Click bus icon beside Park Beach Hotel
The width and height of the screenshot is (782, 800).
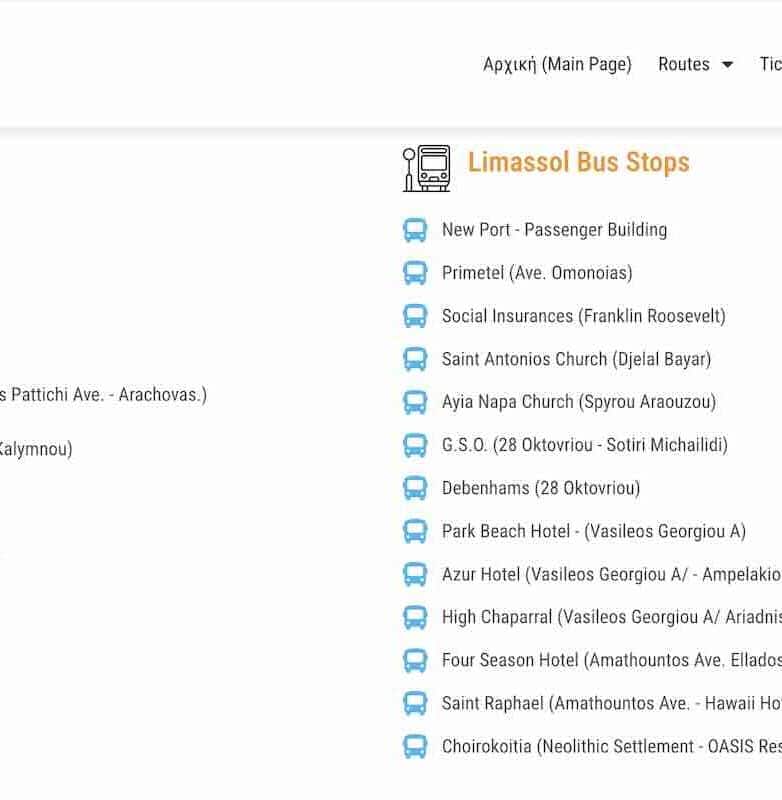point(415,531)
